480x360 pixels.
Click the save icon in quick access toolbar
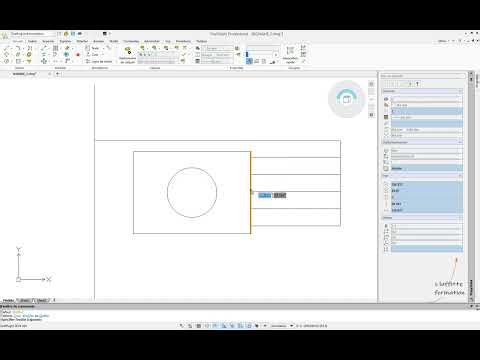(73, 34)
